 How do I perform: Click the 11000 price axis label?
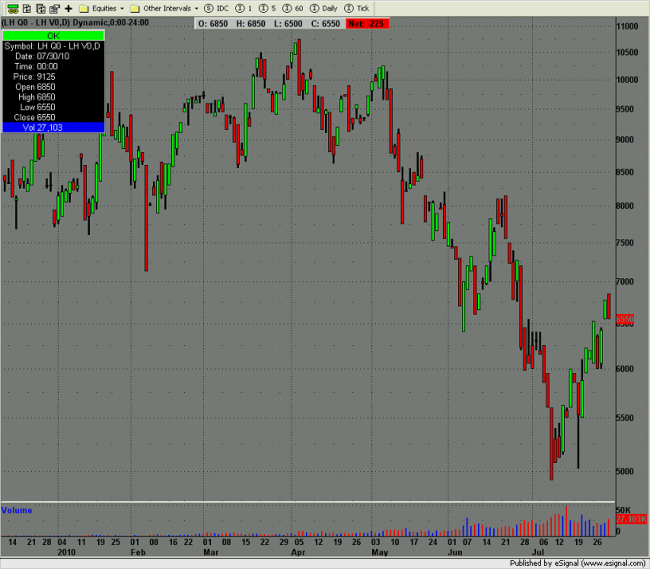coord(627,26)
